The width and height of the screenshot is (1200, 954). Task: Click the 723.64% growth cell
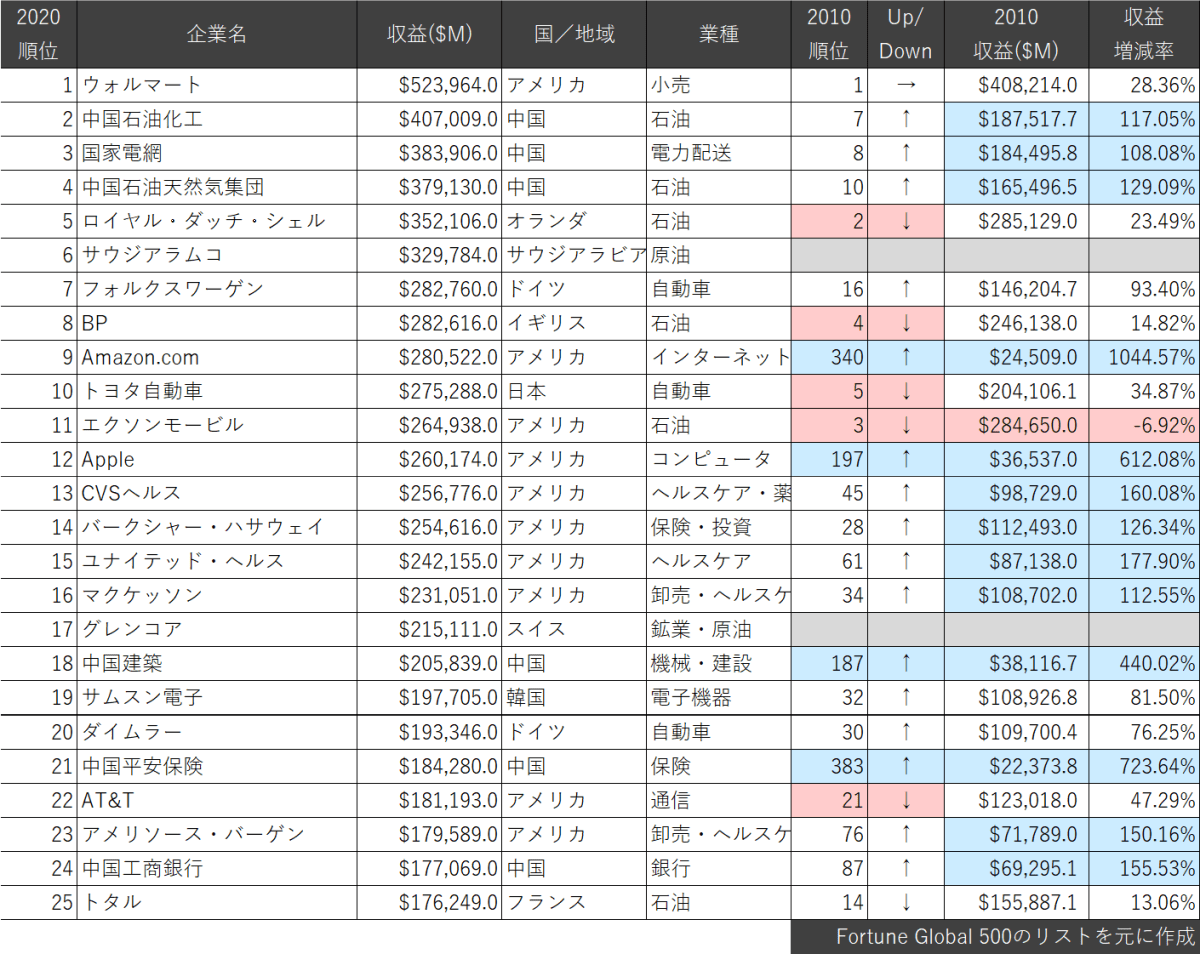[1144, 765]
